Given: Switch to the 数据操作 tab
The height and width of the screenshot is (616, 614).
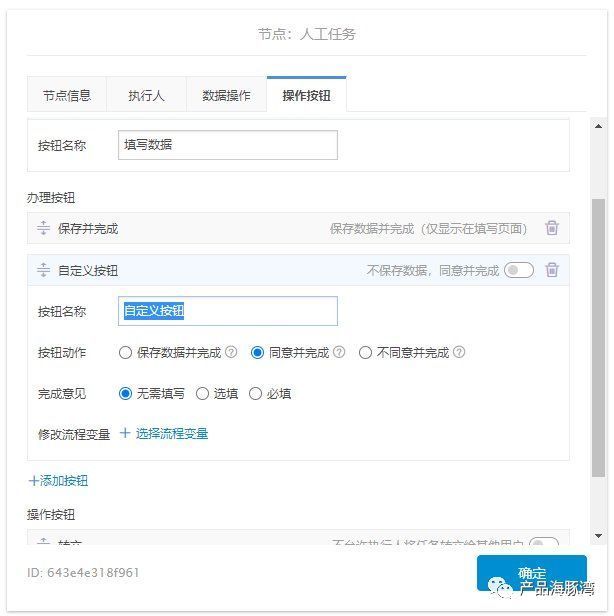Looking at the screenshot, I should [226, 95].
